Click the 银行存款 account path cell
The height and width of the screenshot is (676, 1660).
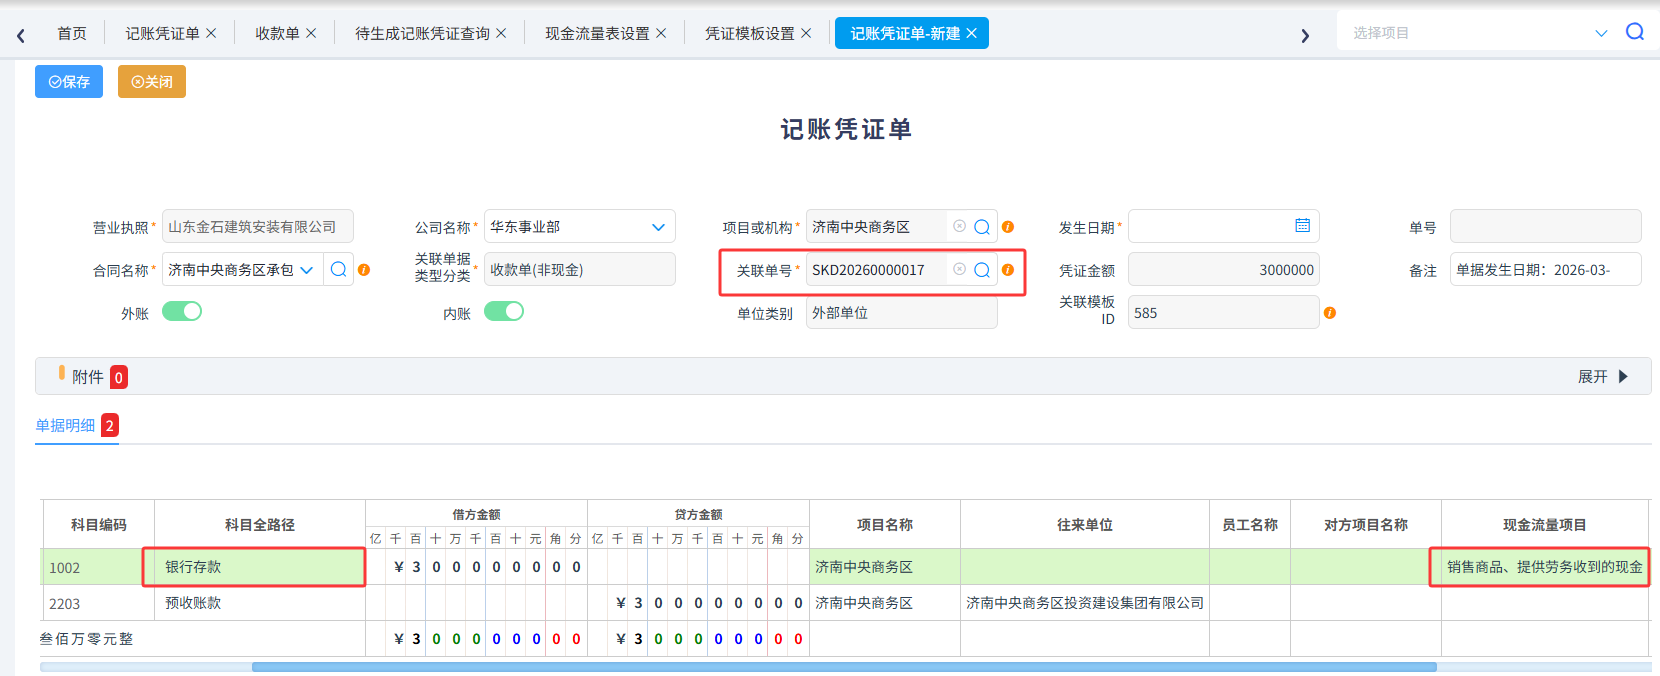260,567
